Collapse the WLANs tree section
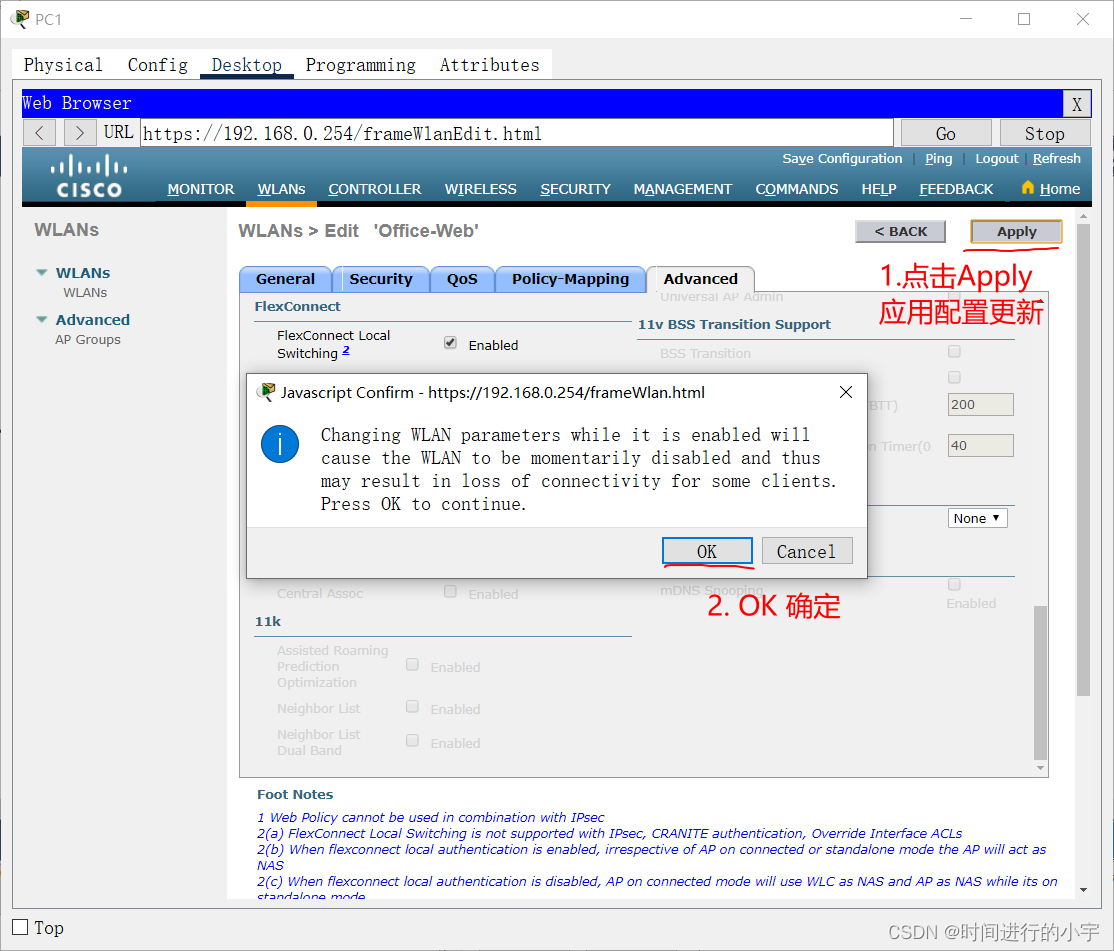 (42, 273)
